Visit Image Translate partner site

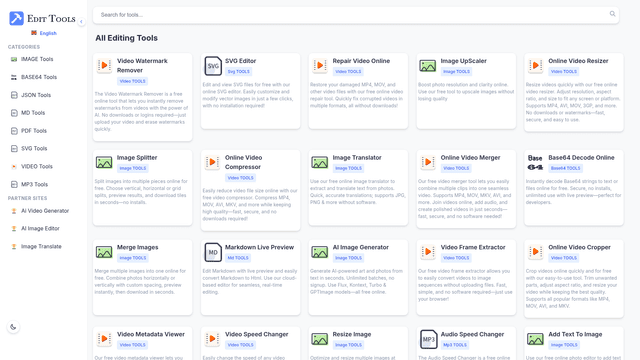[x=41, y=247]
